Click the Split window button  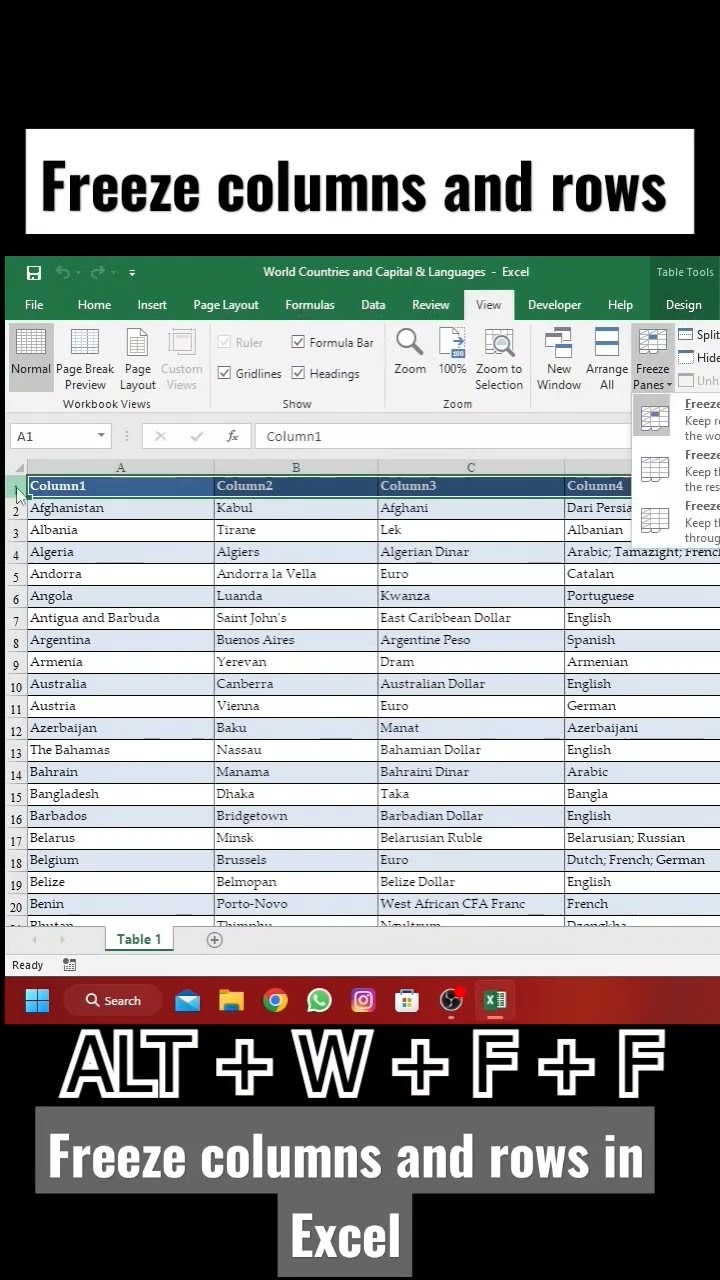pos(699,335)
